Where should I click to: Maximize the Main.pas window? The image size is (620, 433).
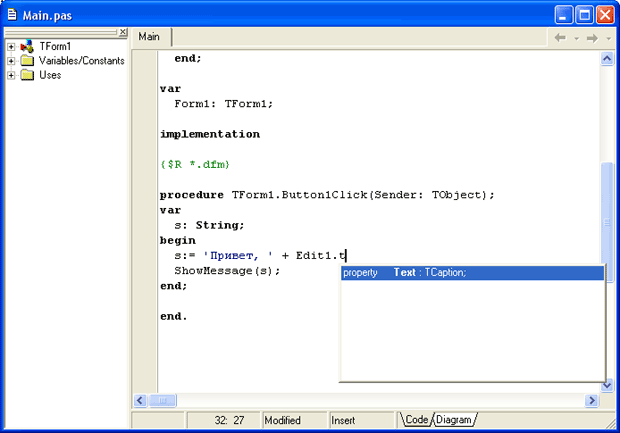pyautogui.click(x=584, y=15)
